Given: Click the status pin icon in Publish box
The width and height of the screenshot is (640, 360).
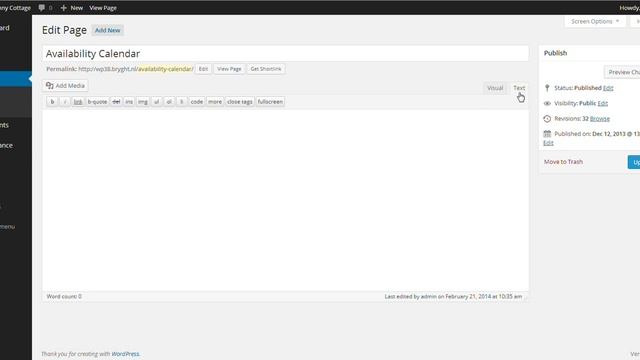Looking at the screenshot, I should coord(547,88).
